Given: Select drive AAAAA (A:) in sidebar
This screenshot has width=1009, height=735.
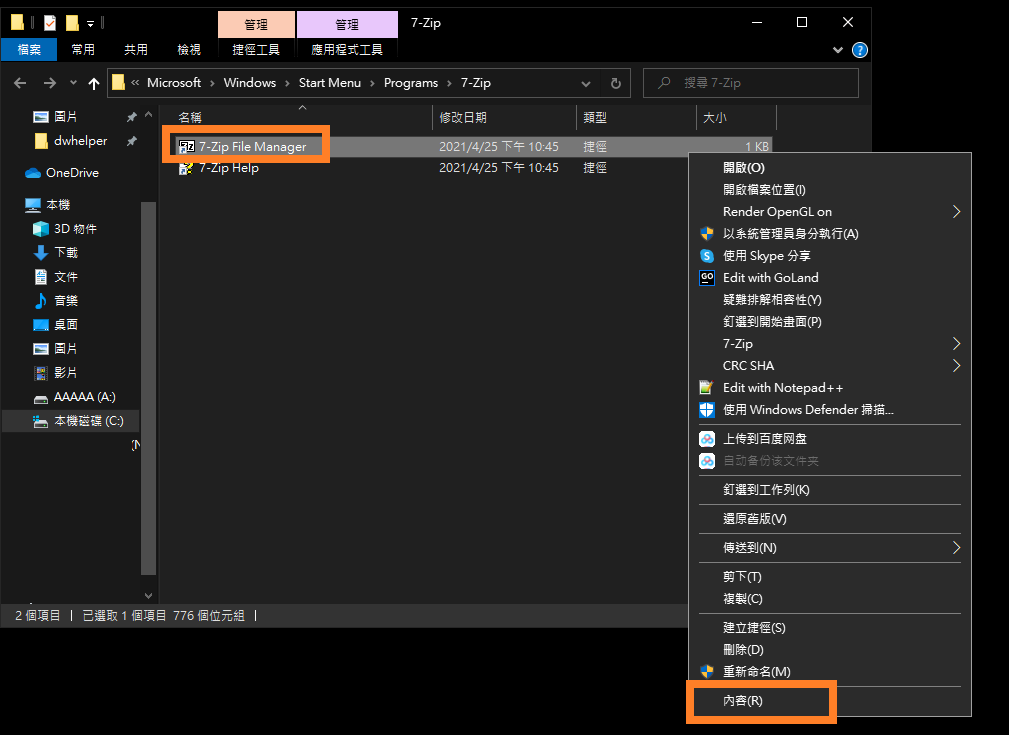Looking at the screenshot, I should point(84,397).
